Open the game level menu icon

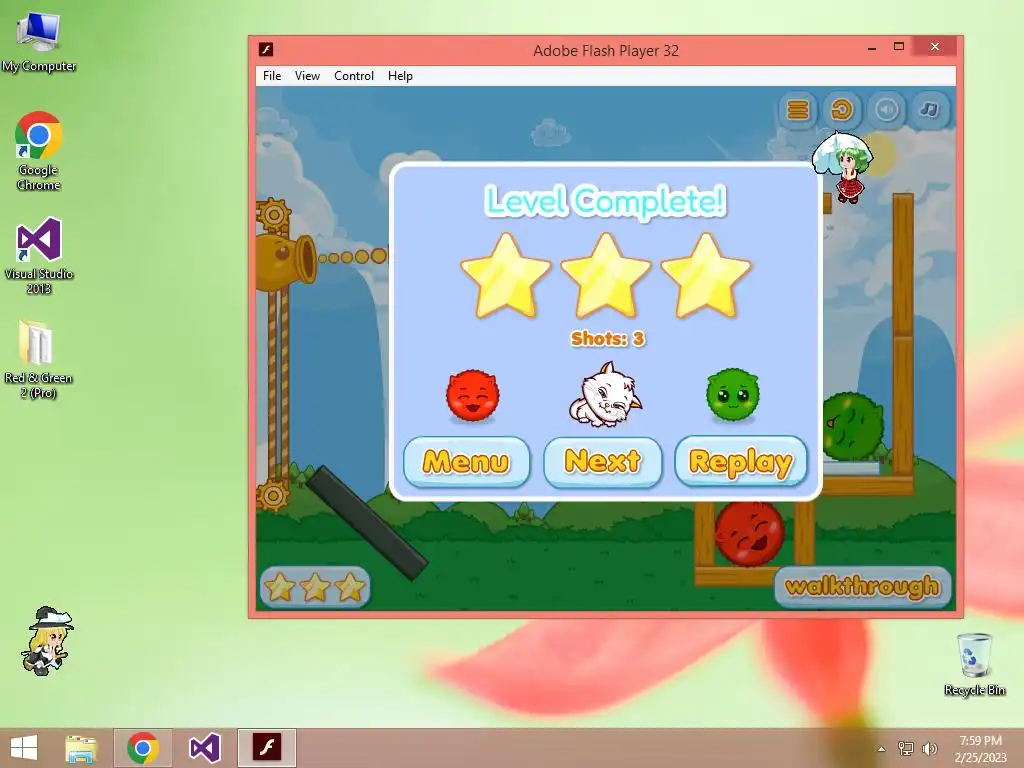pyautogui.click(x=797, y=110)
